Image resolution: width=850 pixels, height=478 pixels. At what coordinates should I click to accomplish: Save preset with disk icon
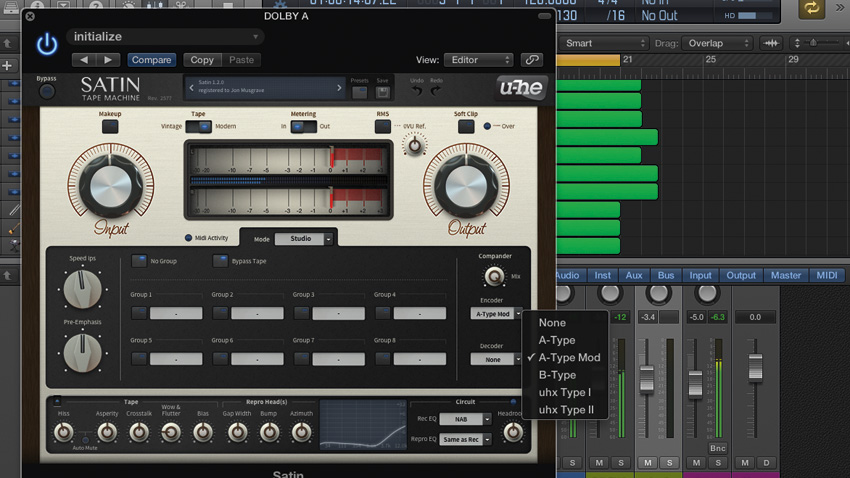coord(383,92)
